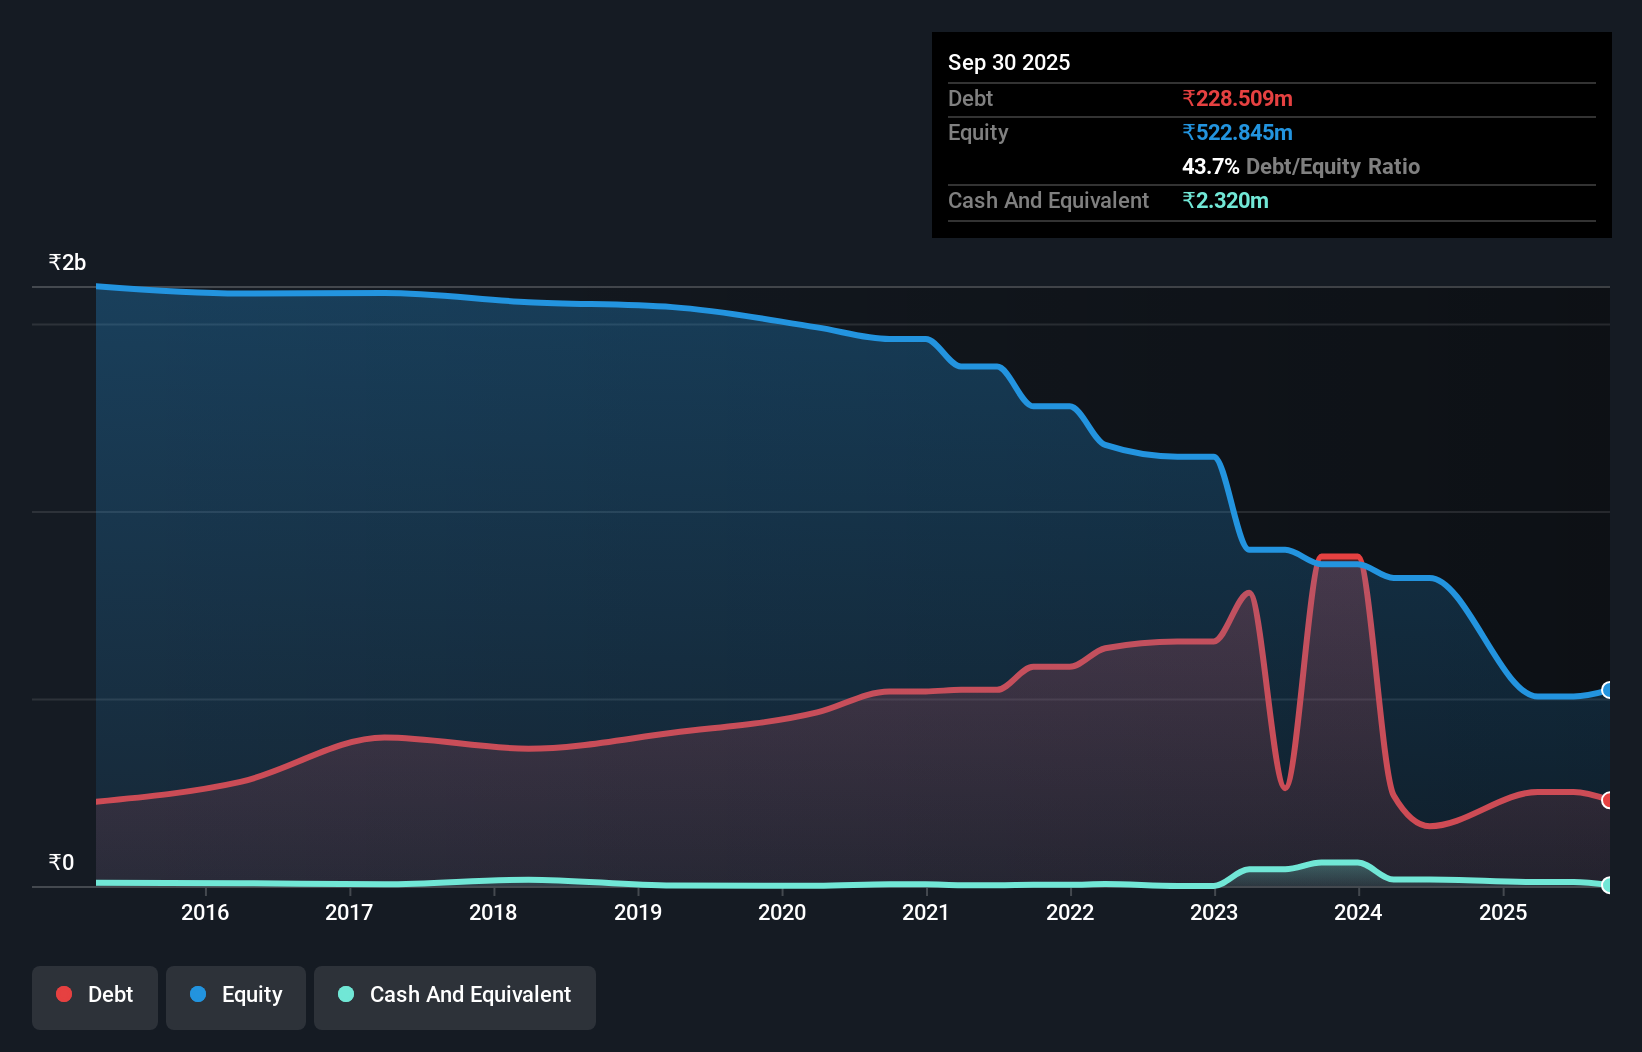1642x1052 pixels.
Task: Click the Equity label in tooltip
Action: coord(978,132)
